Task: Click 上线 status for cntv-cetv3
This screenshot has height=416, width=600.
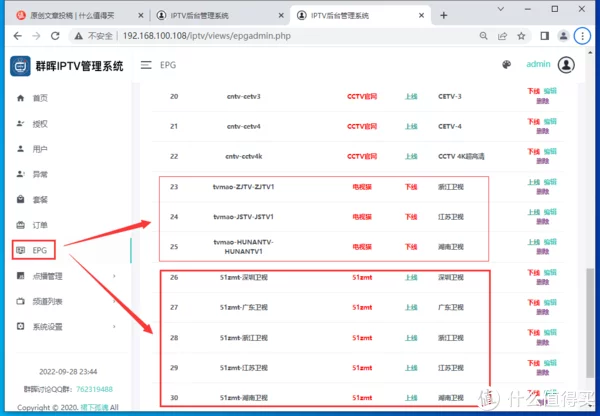Action: pyautogui.click(x=411, y=96)
